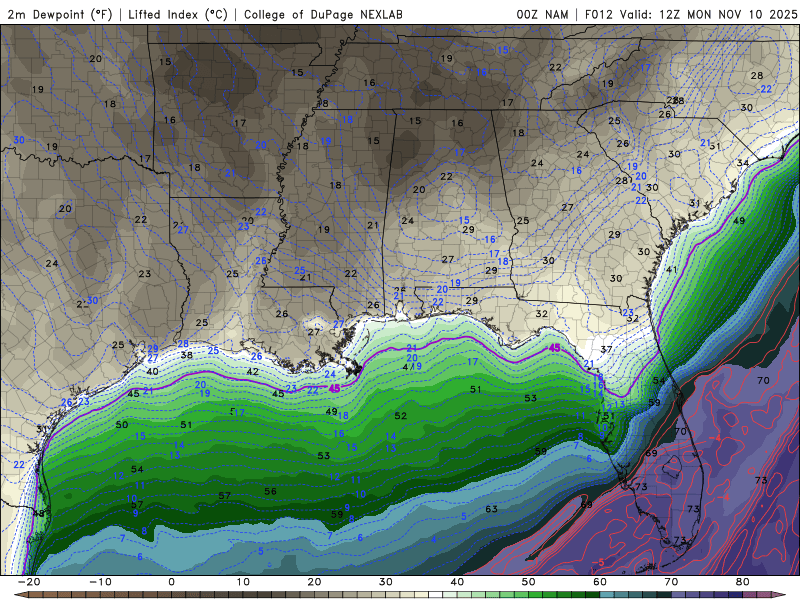This screenshot has height=600, width=800.
Task: Click the "0" label on the color scale
Action: [171, 582]
